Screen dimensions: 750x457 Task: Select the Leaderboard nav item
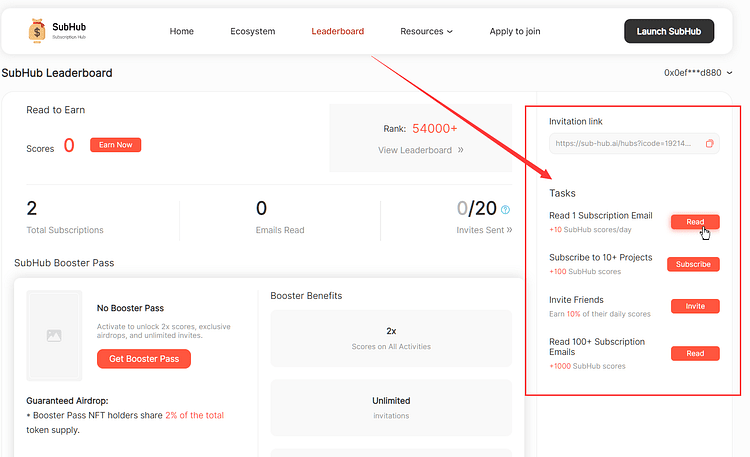[x=338, y=31]
